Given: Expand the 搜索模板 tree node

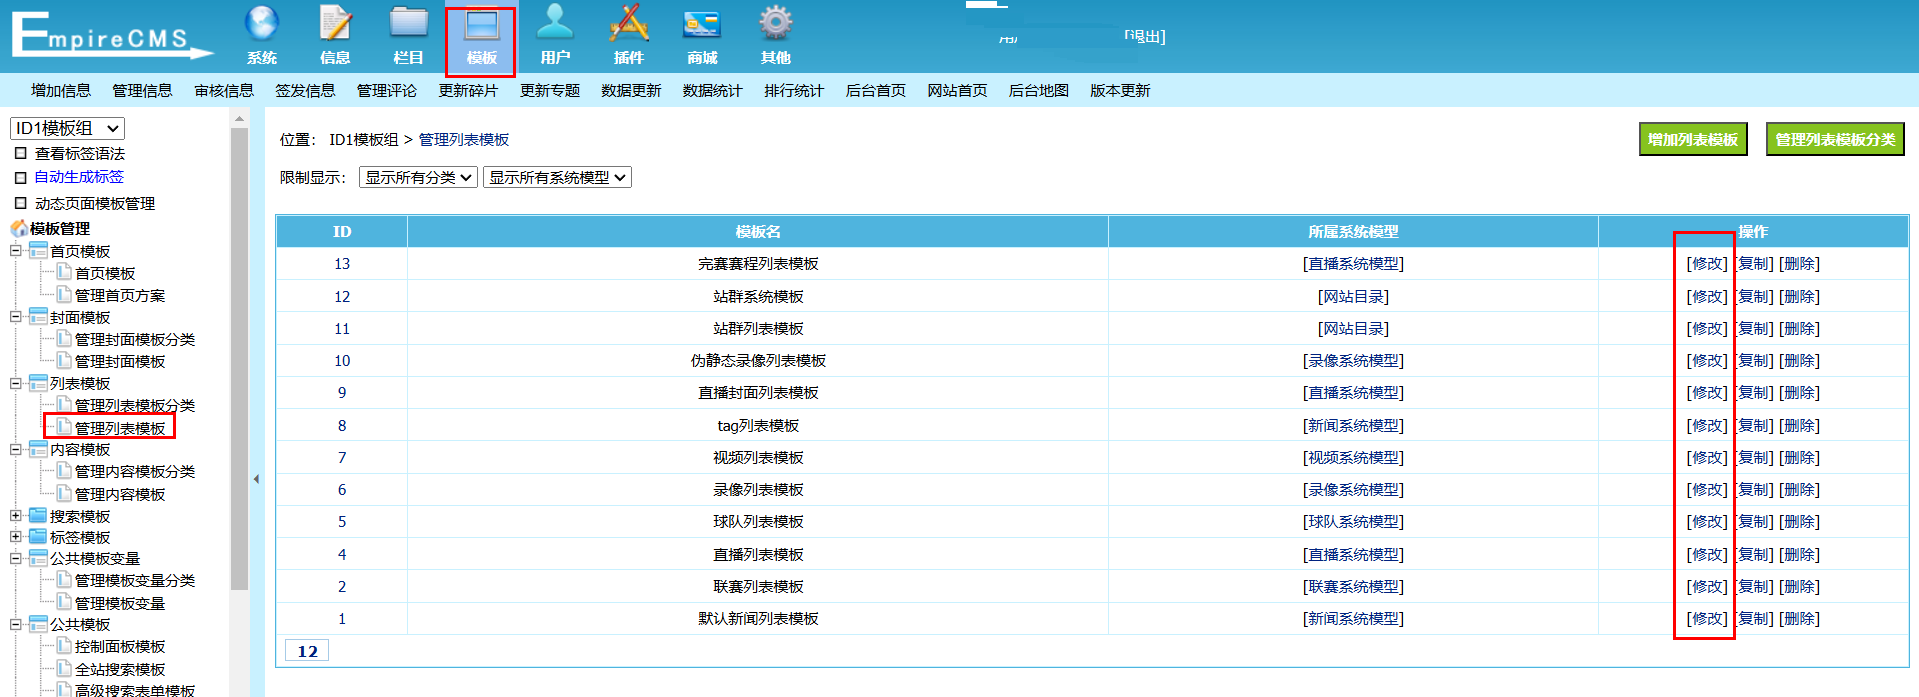Looking at the screenshot, I should point(16,516).
